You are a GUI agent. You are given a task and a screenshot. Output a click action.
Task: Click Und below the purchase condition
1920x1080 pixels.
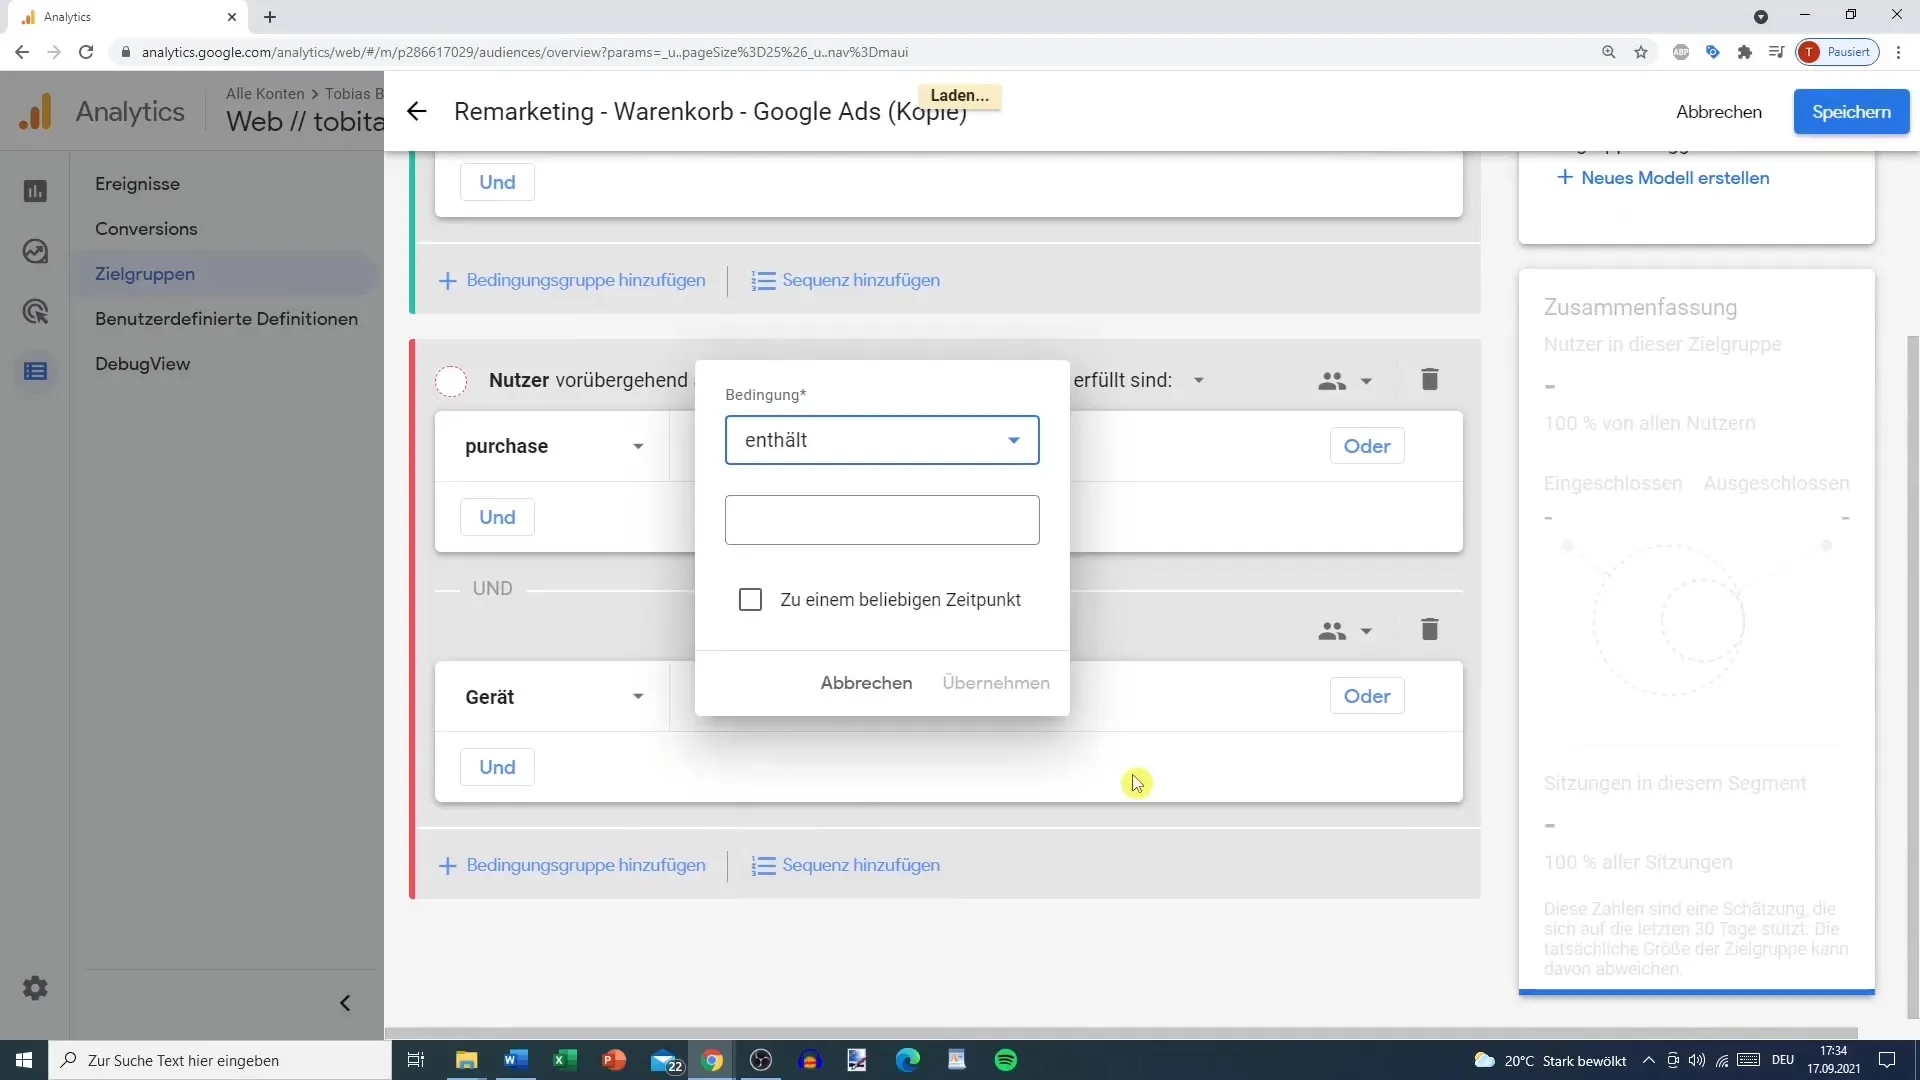(497, 517)
